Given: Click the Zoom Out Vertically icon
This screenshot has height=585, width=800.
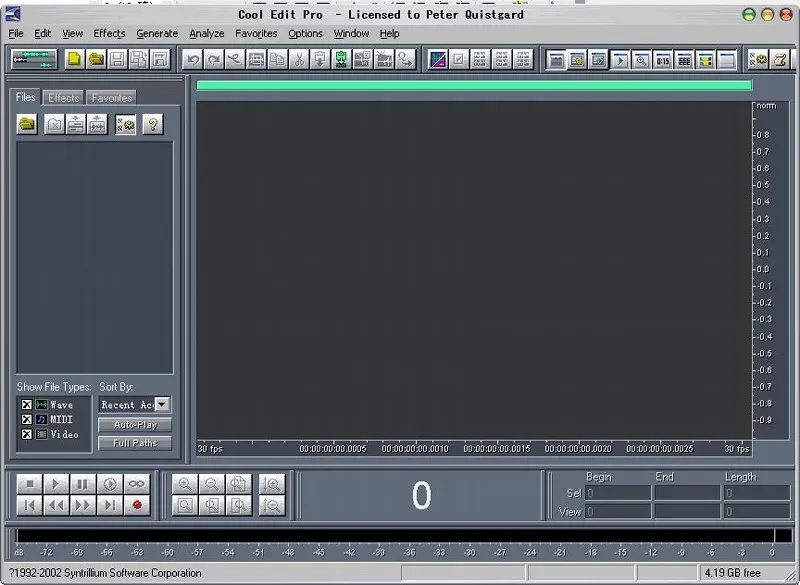Looking at the screenshot, I should 271,505.
